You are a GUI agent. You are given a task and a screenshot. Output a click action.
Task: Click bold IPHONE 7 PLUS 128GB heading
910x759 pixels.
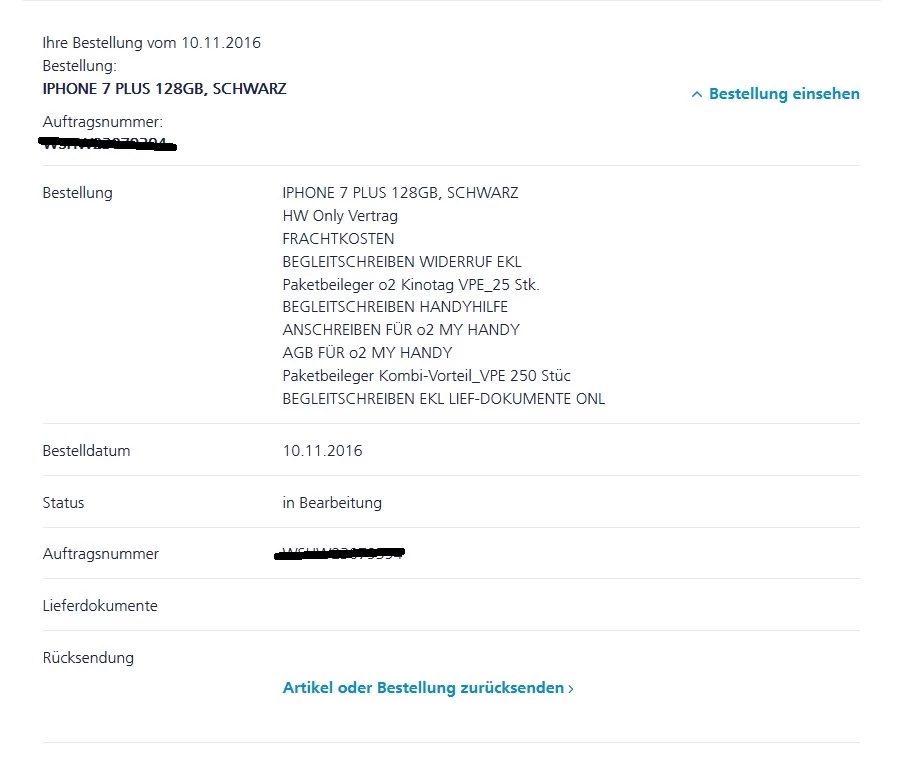(x=164, y=88)
